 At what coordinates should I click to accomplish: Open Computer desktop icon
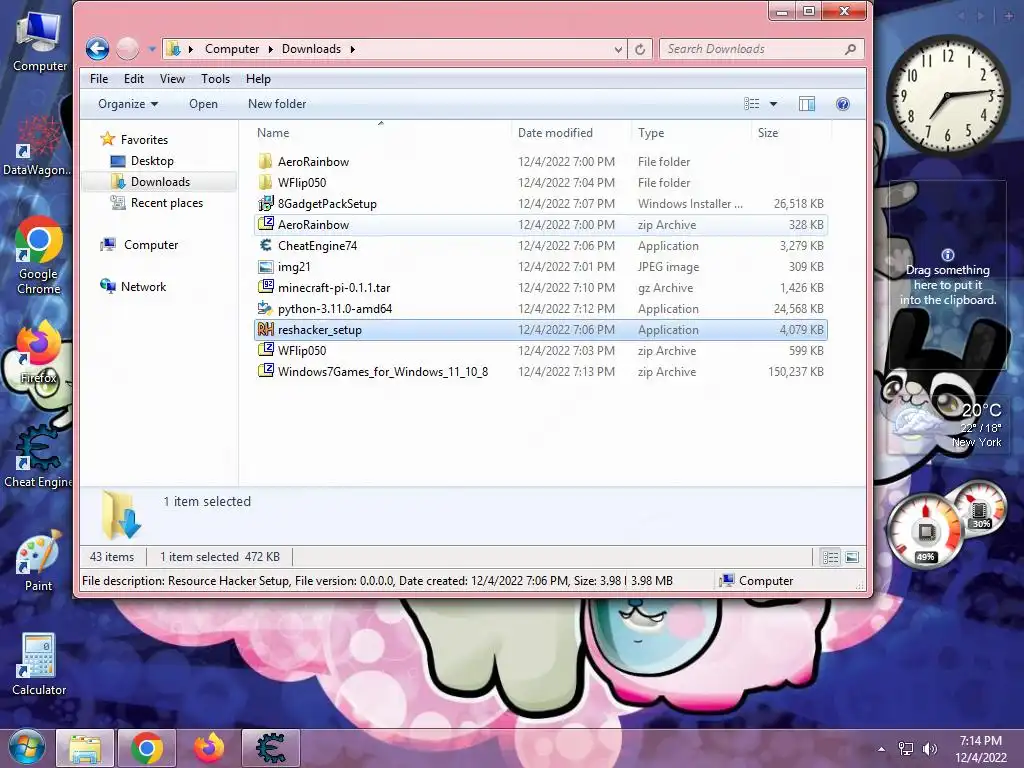point(39,40)
